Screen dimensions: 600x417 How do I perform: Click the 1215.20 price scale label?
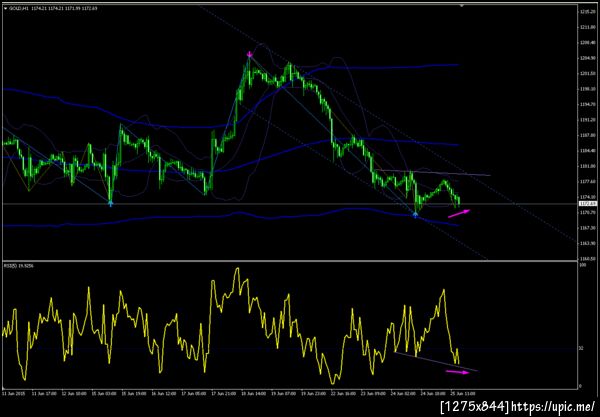pos(587,12)
